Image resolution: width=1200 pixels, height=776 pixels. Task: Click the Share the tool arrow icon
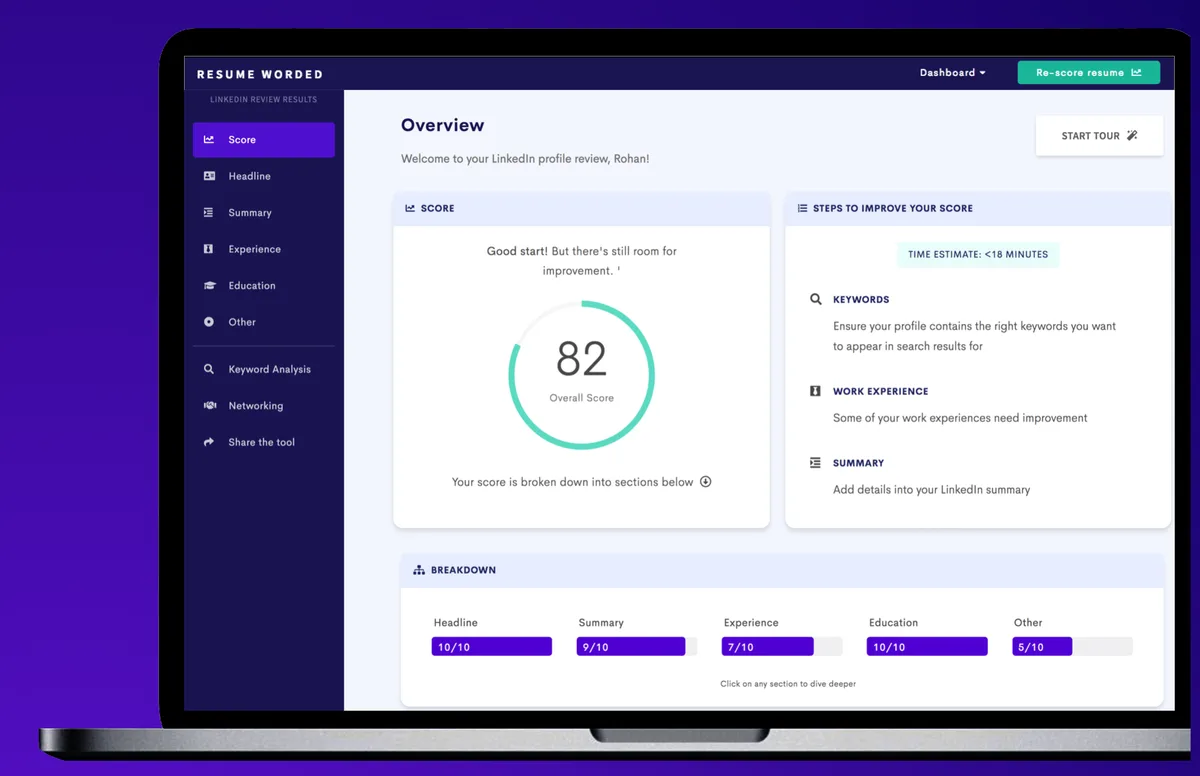point(209,442)
